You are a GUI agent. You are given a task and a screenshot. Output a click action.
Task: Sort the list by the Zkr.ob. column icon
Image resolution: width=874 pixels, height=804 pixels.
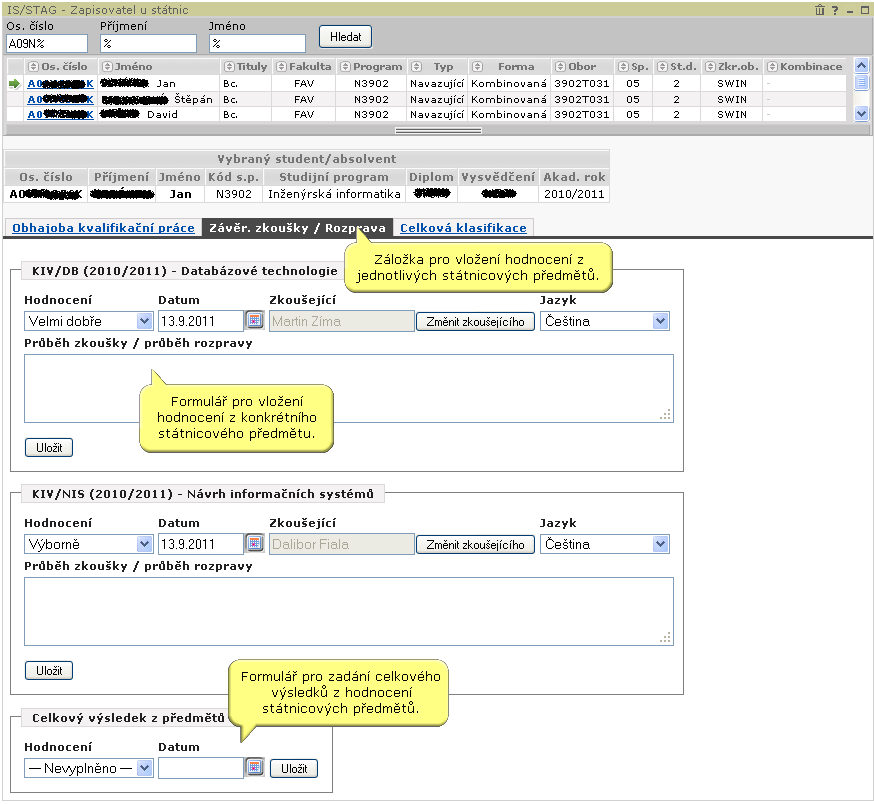point(711,66)
